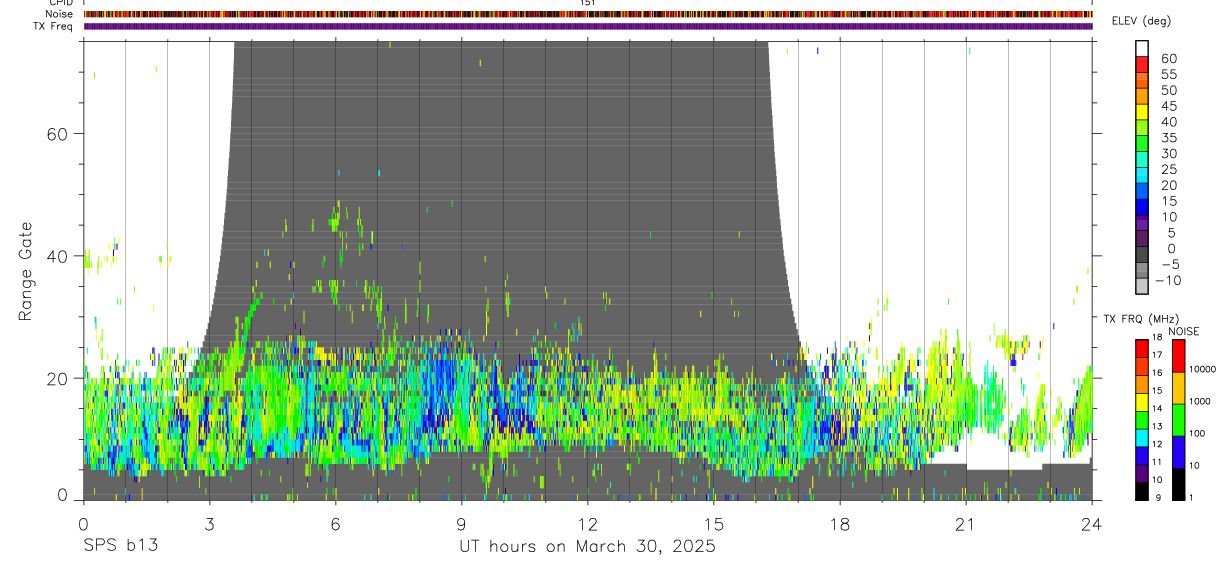Click the '18' tick label on UT hours axis
The image size is (1228, 567).
click(839, 524)
